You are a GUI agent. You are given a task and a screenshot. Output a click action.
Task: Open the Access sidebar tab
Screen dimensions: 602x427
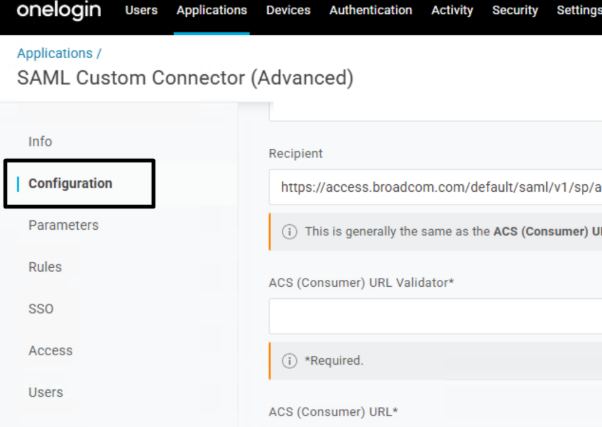50,351
